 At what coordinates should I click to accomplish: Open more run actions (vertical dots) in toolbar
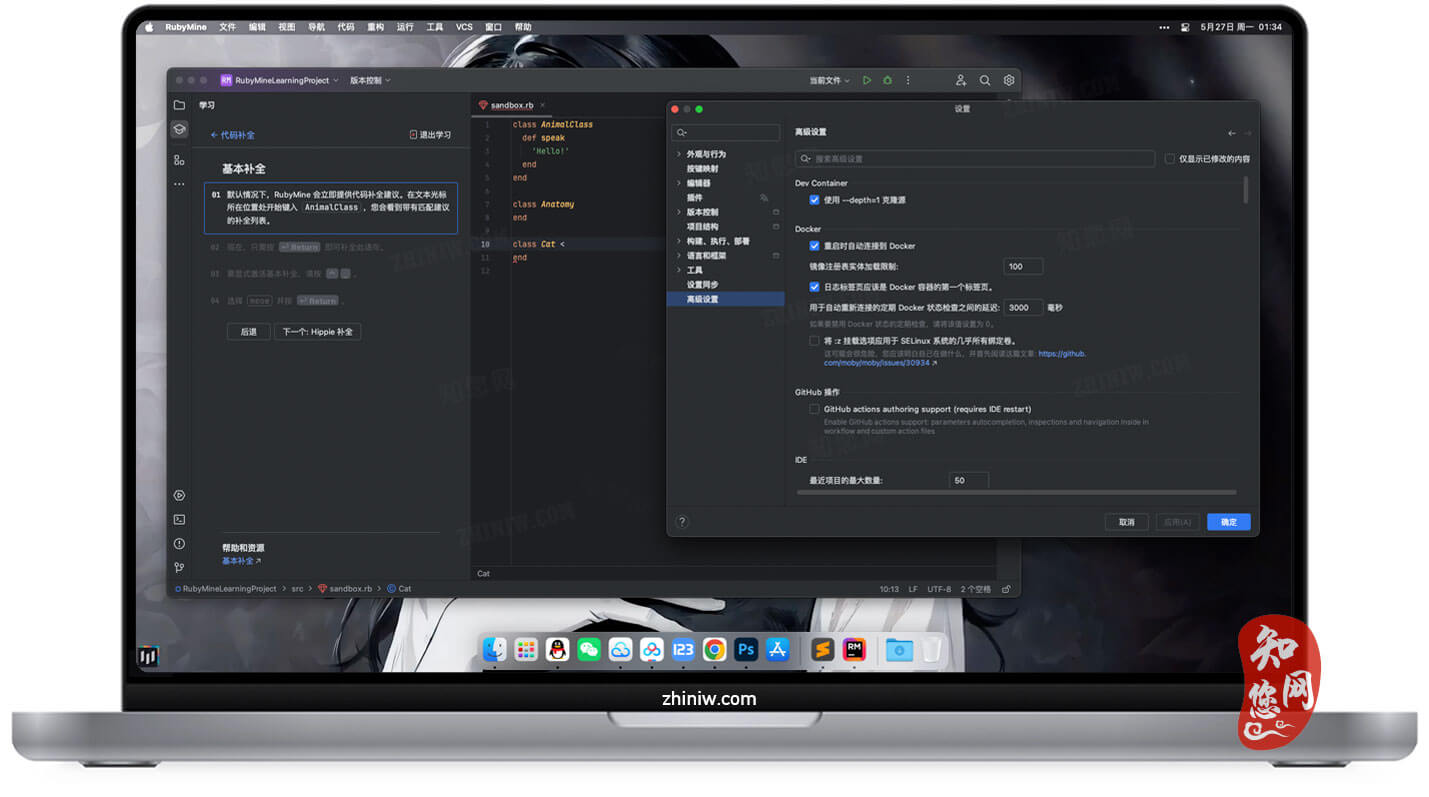pos(907,80)
